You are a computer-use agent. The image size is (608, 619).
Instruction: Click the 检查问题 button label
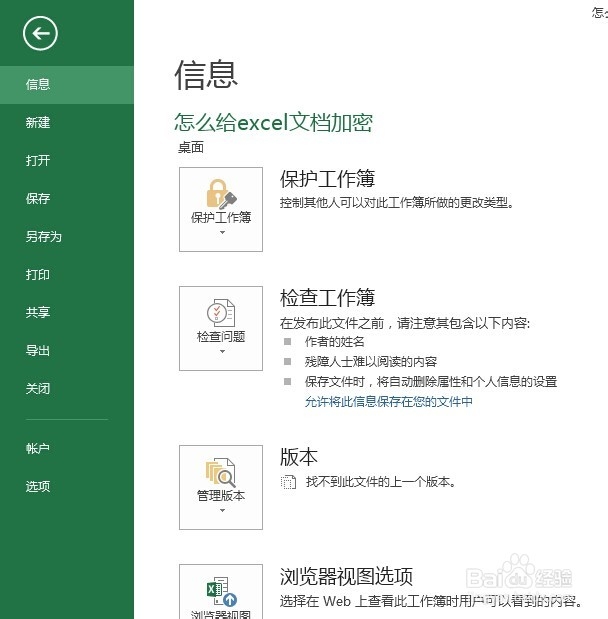[x=221, y=337]
